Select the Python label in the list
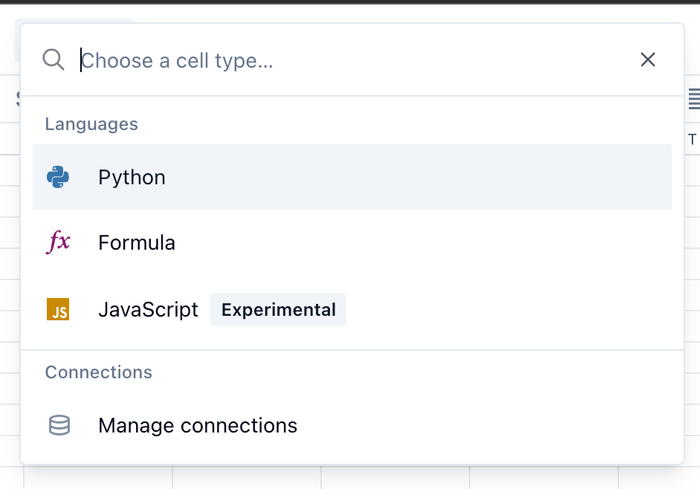This screenshot has height=489, width=700. [132, 177]
